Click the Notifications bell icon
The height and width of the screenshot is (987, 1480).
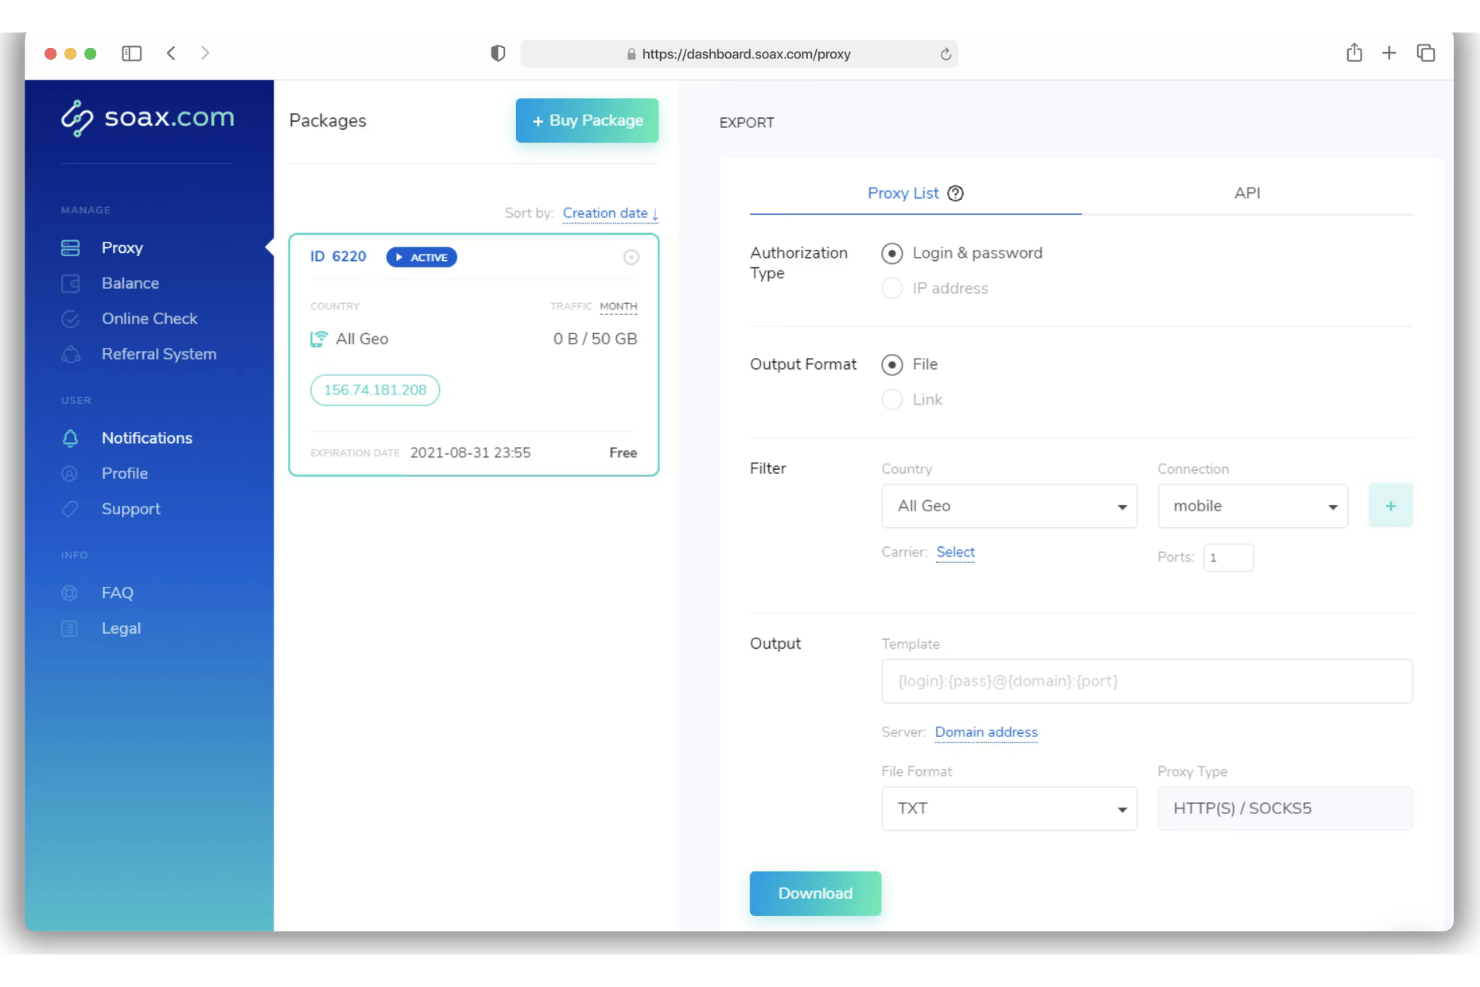coord(70,438)
